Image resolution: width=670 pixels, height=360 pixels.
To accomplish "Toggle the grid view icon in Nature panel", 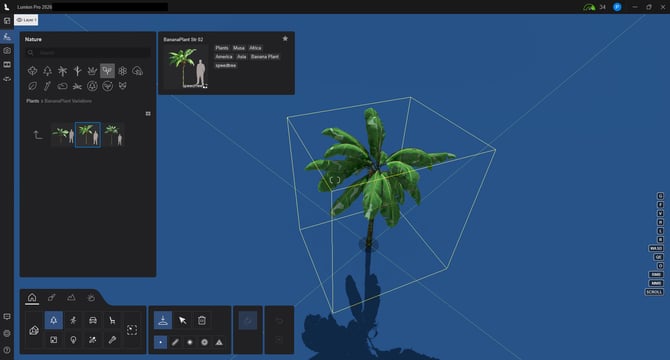I will pyautogui.click(x=148, y=114).
